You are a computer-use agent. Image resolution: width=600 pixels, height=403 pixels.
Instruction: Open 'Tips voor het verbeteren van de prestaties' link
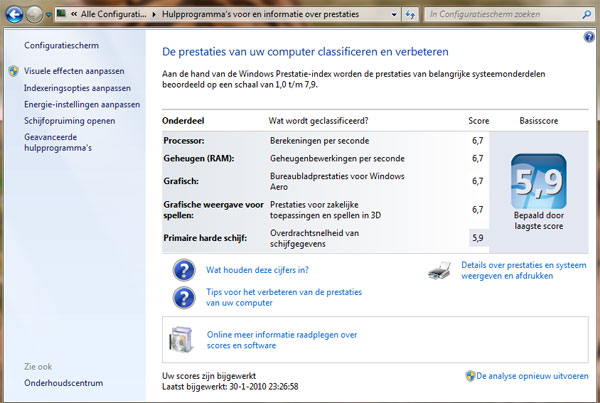point(284,297)
